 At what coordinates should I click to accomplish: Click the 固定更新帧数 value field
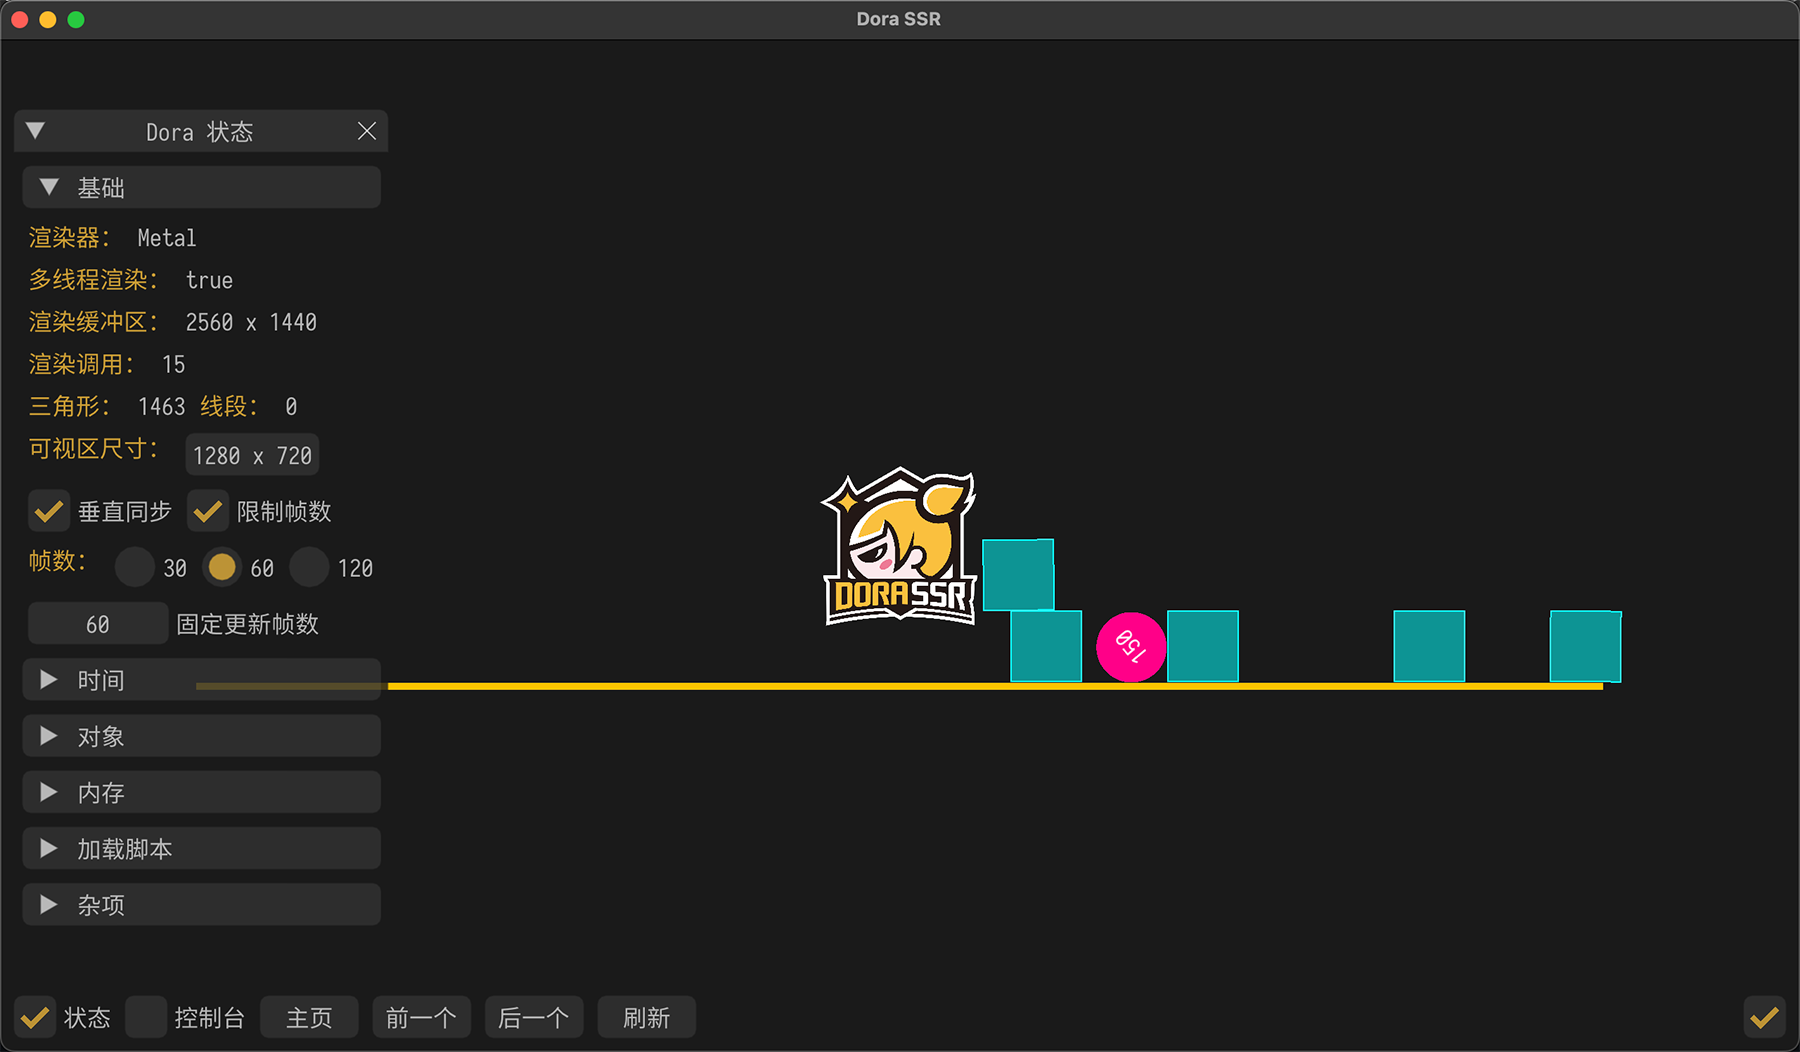98,624
